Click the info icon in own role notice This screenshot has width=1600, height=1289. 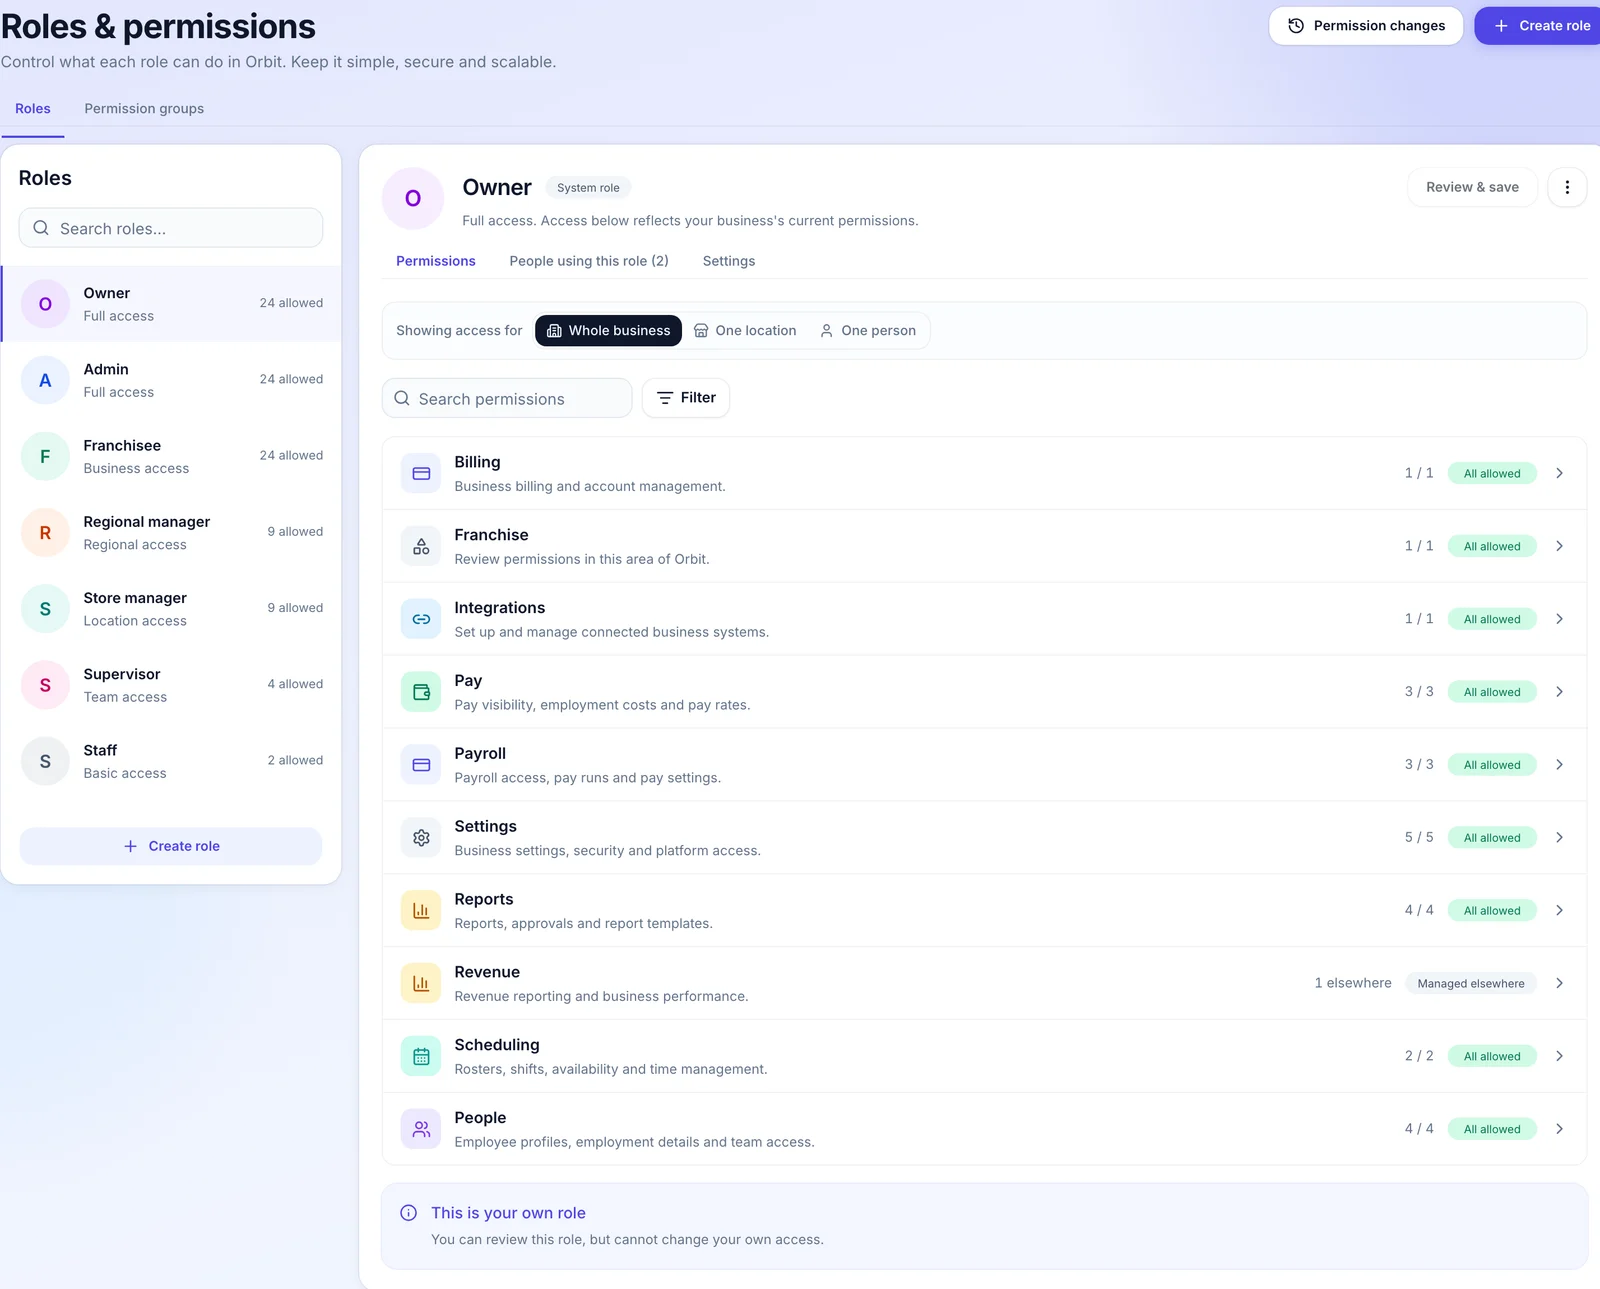click(409, 1213)
